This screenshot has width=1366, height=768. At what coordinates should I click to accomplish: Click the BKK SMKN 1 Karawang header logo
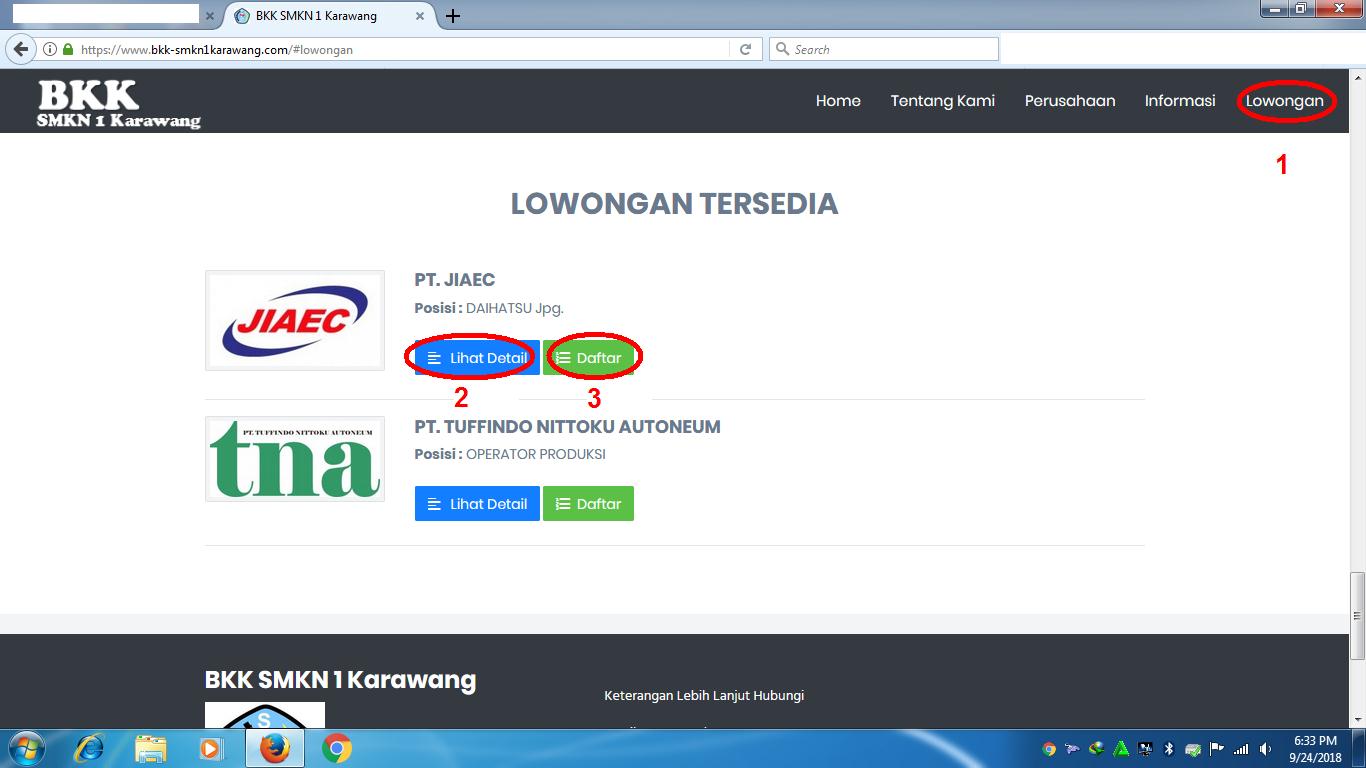118,103
